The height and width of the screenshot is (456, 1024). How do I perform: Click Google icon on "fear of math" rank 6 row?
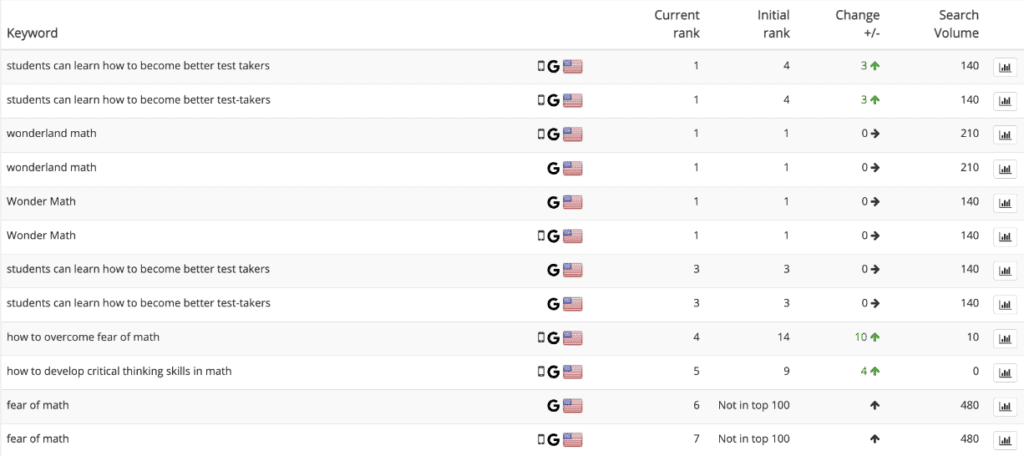[x=553, y=406]
